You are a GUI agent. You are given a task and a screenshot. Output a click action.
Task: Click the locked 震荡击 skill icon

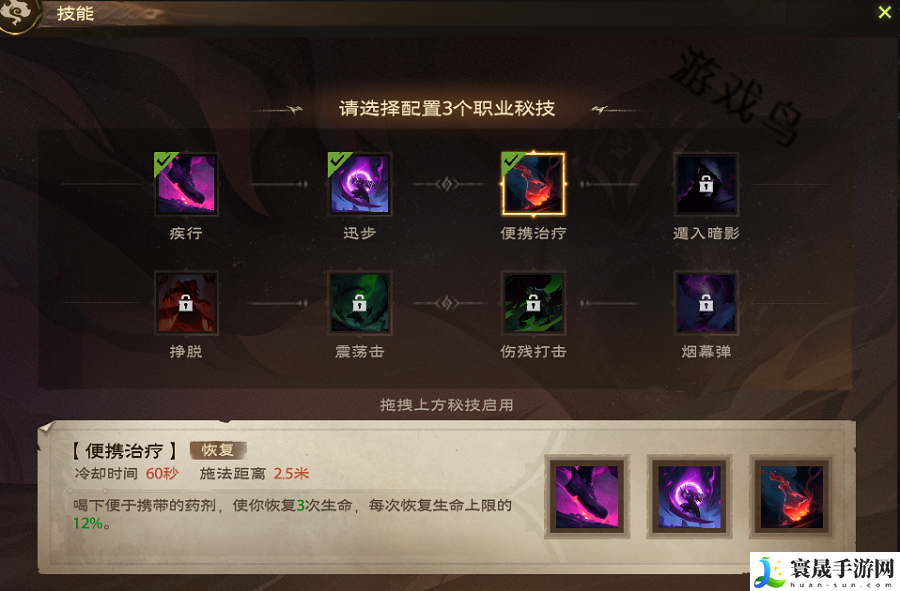coord(360,302)
